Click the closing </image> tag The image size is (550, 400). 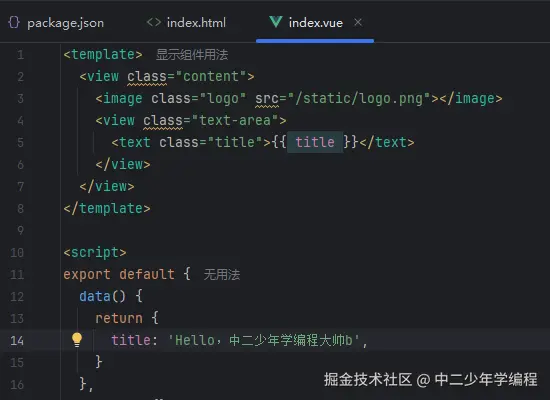(x=471, y=99)
